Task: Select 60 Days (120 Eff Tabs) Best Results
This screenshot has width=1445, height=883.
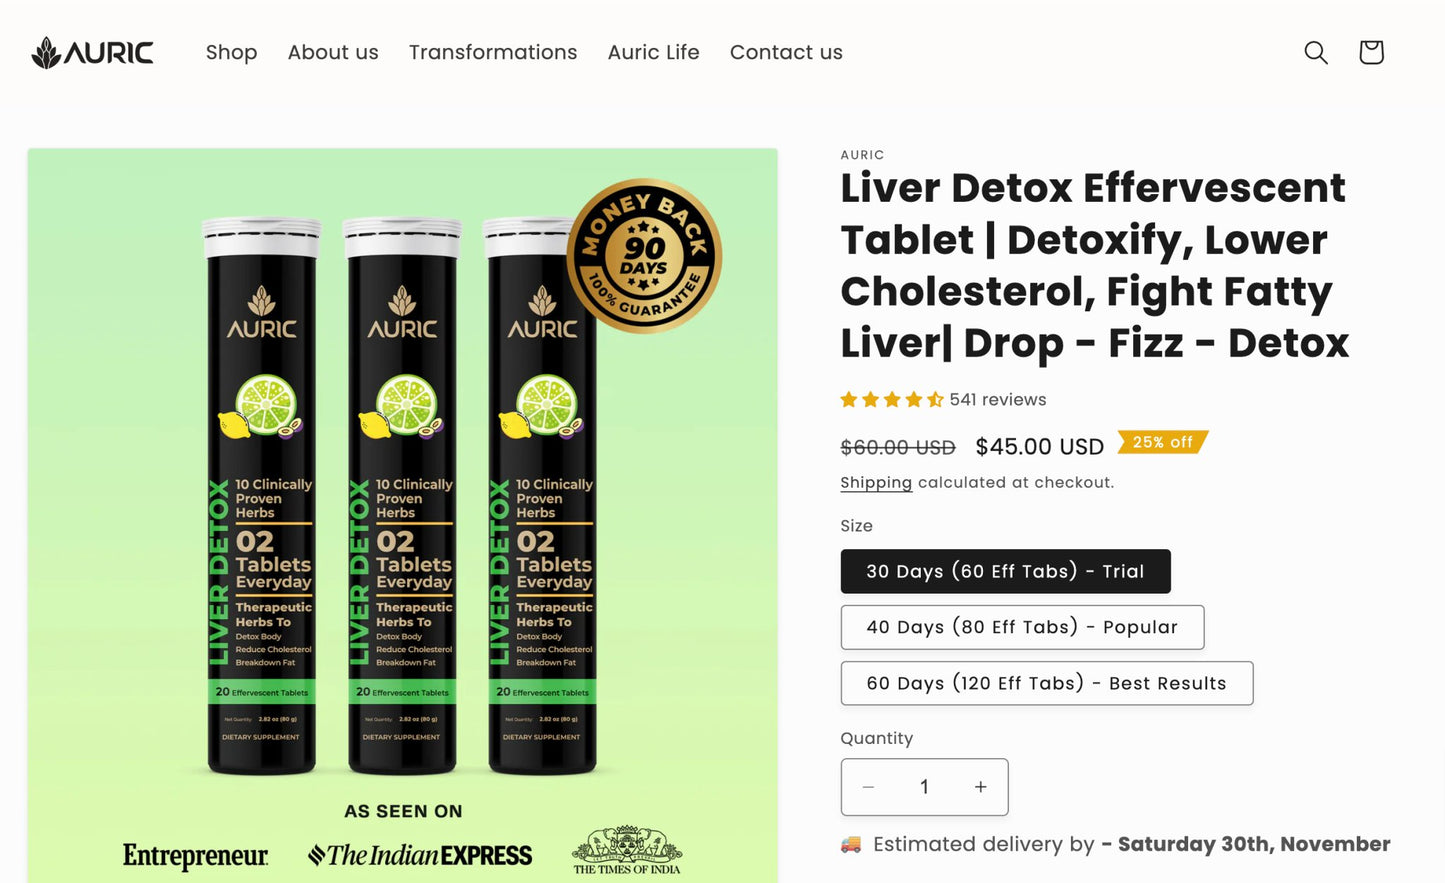Action: [1046, 683]
